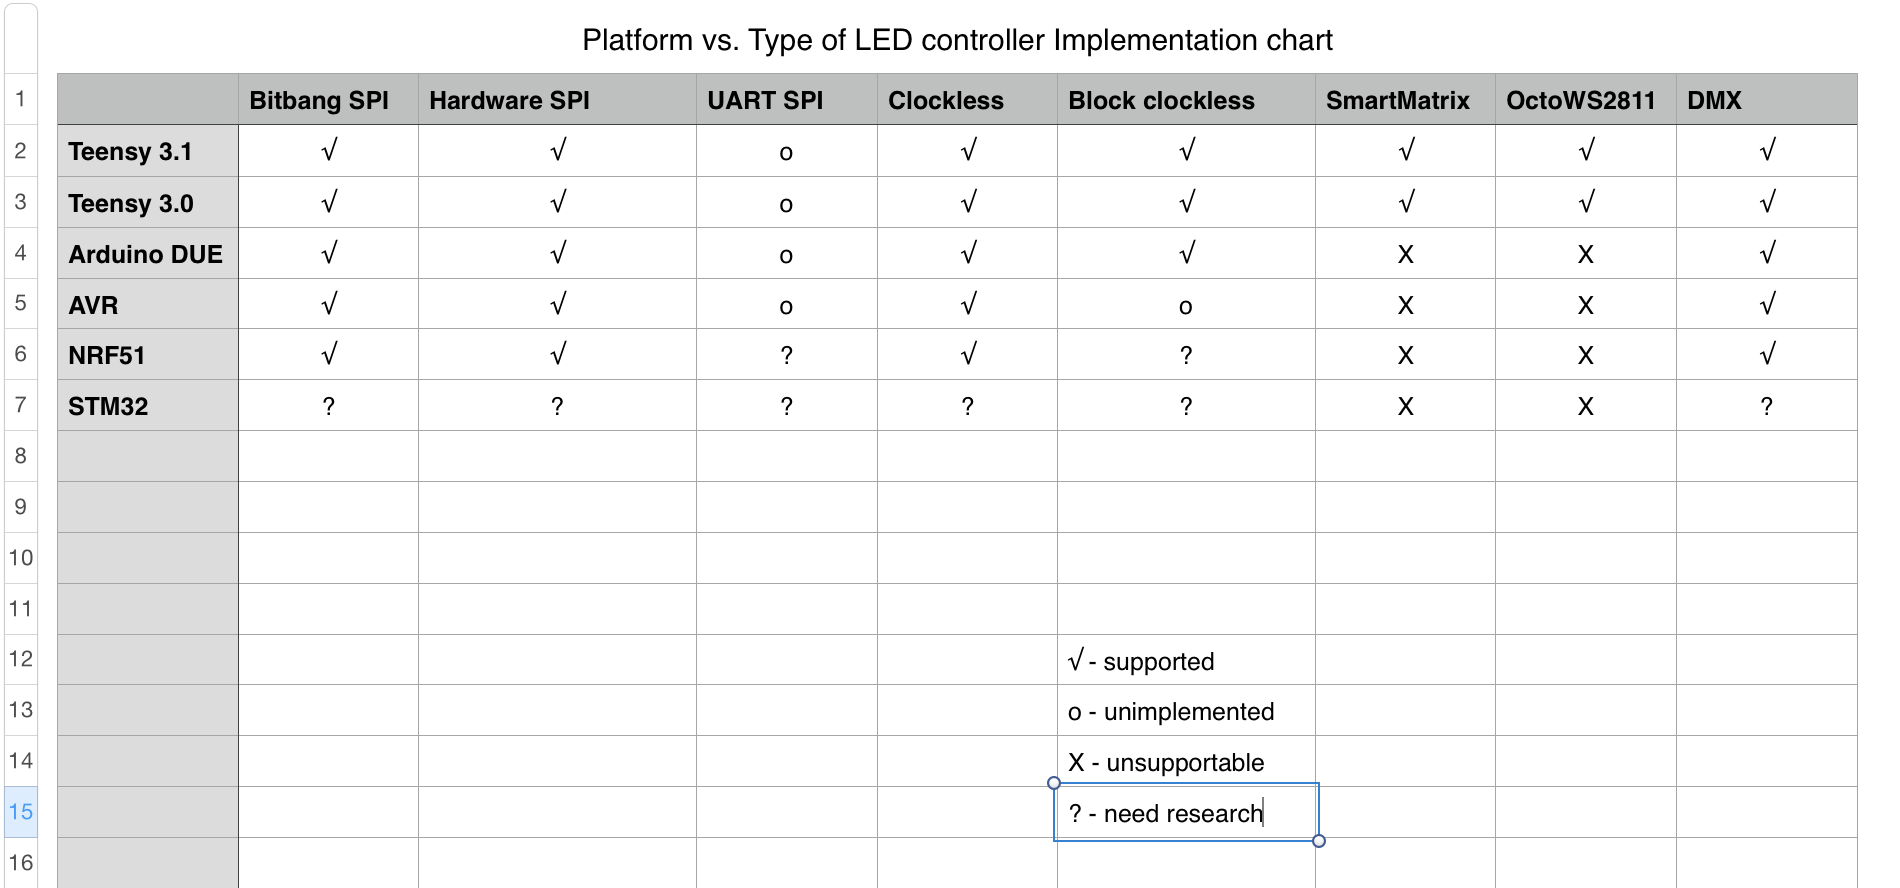1900x888 pixels.
Task: Click the DMX column header cell
Action: [x=1766, y=100]
